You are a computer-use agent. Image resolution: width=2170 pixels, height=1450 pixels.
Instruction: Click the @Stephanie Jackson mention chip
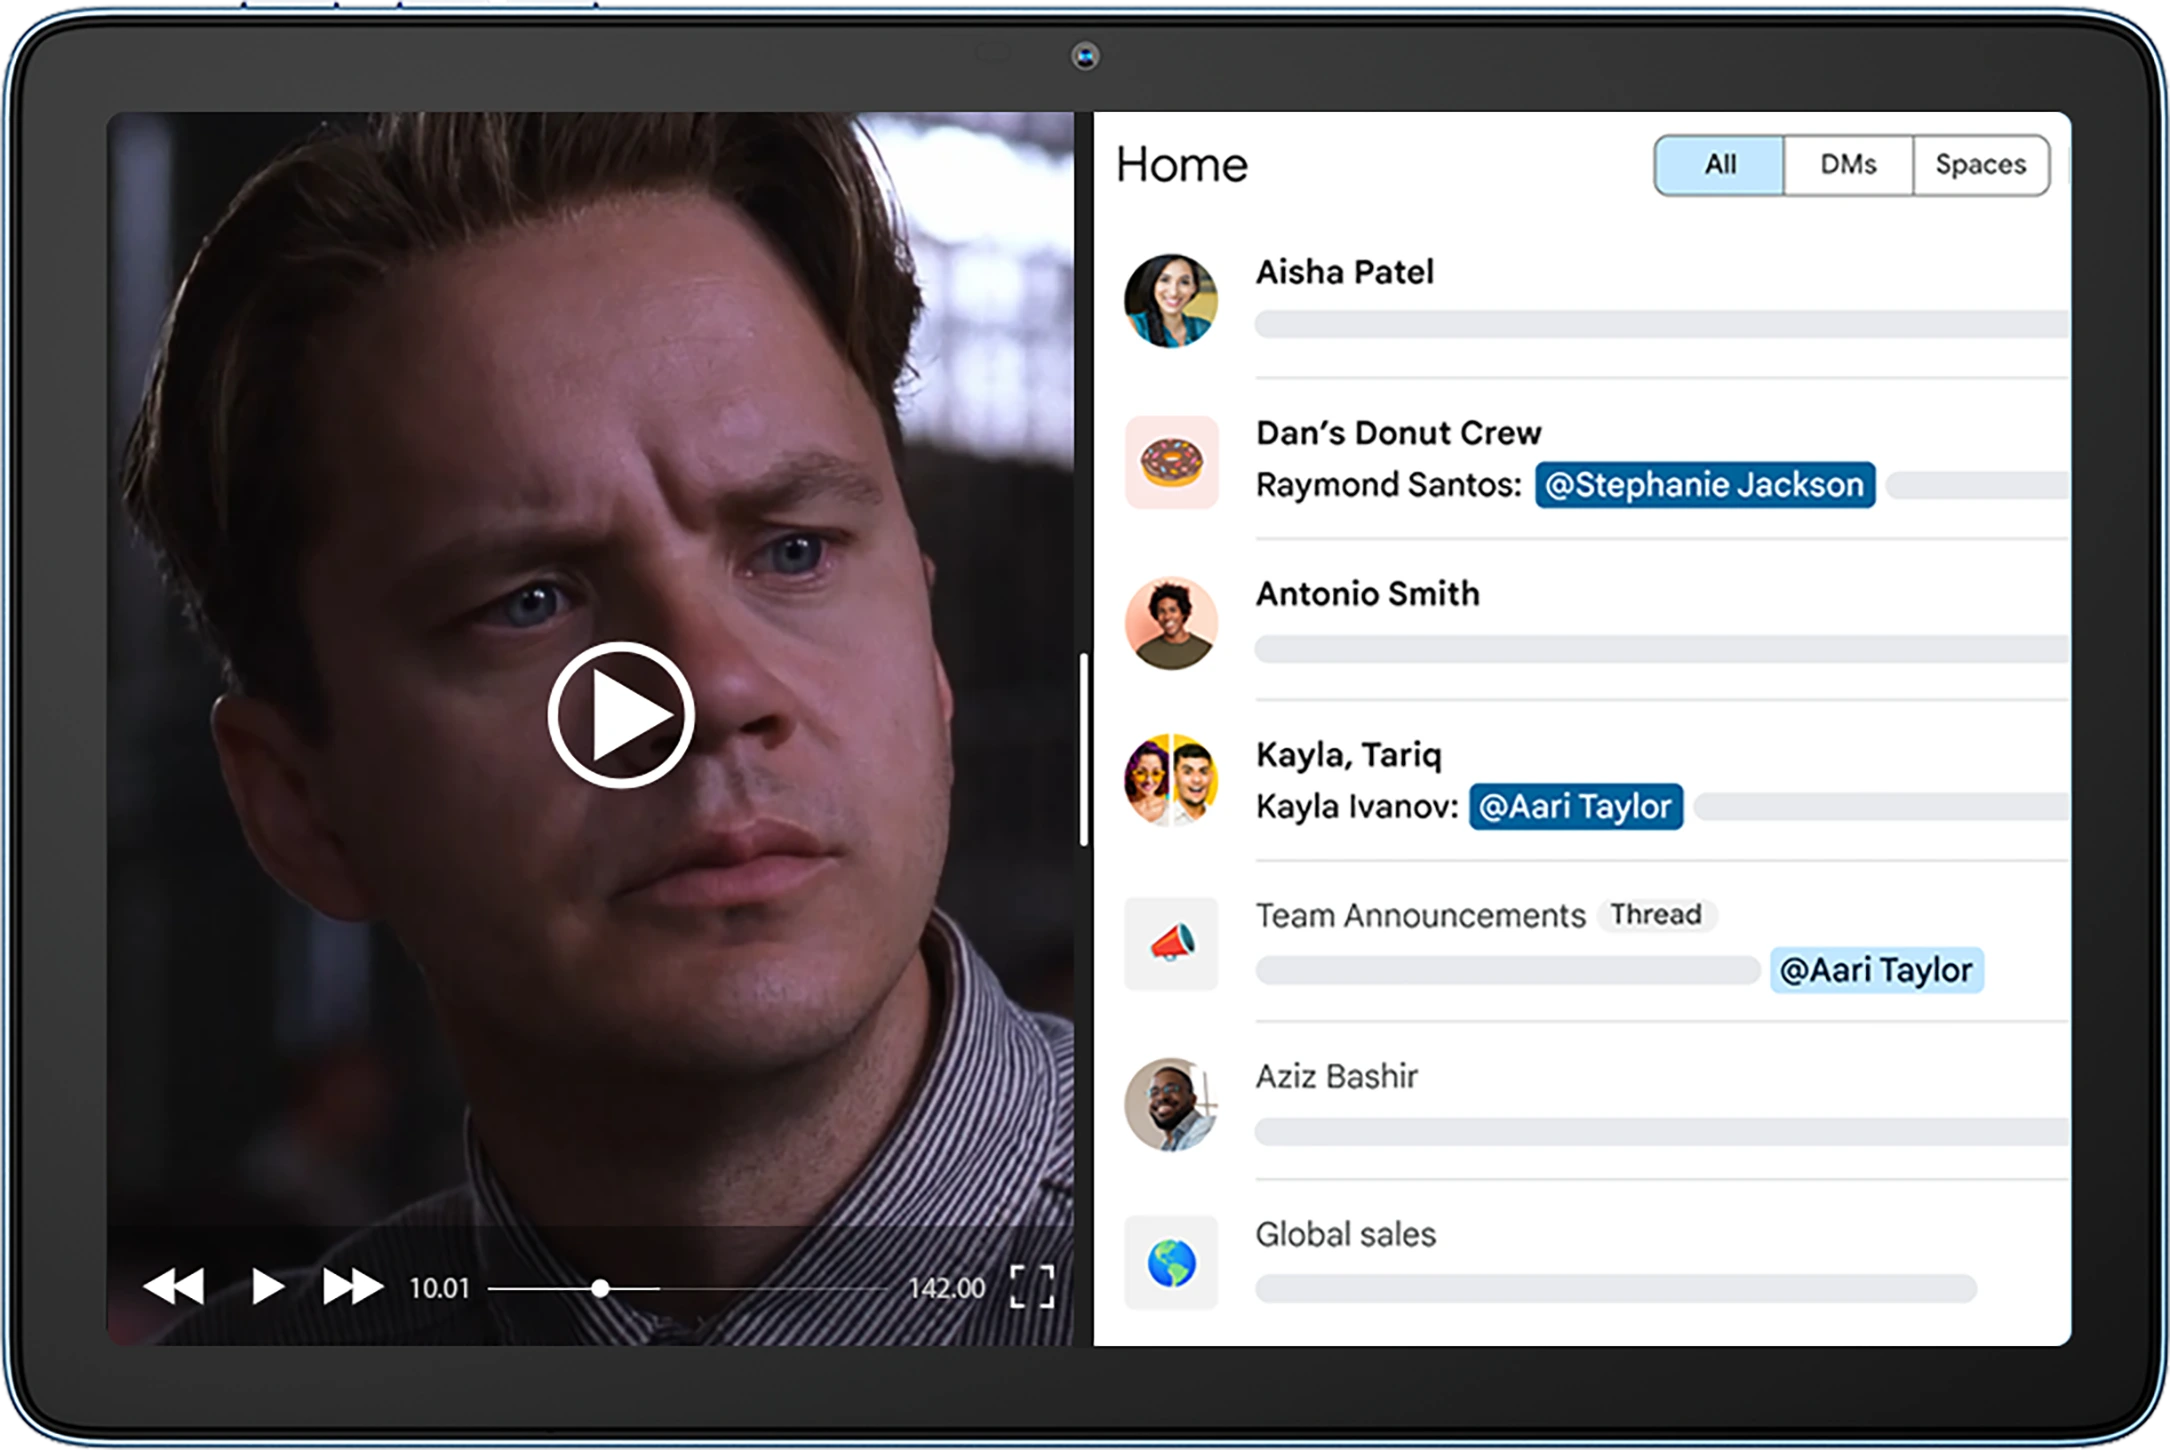pos(1705,485)
